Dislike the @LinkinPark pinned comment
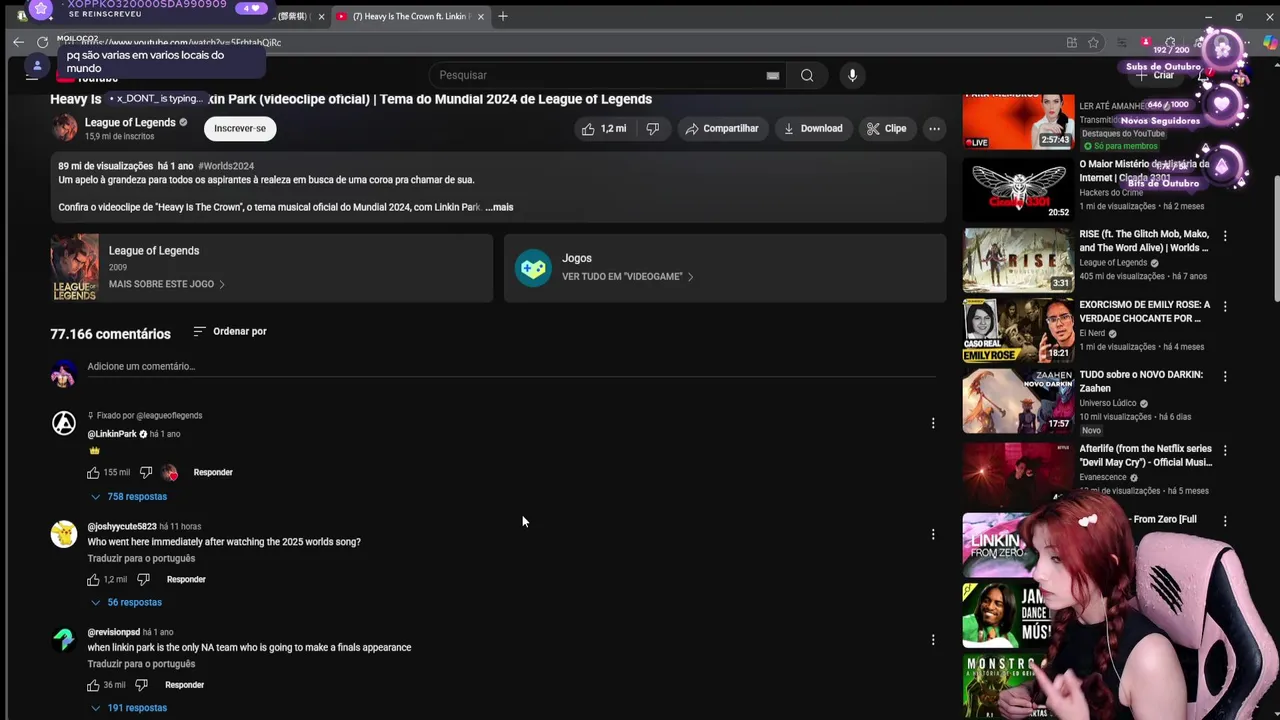1280x720 pixels. coord(146,472)
